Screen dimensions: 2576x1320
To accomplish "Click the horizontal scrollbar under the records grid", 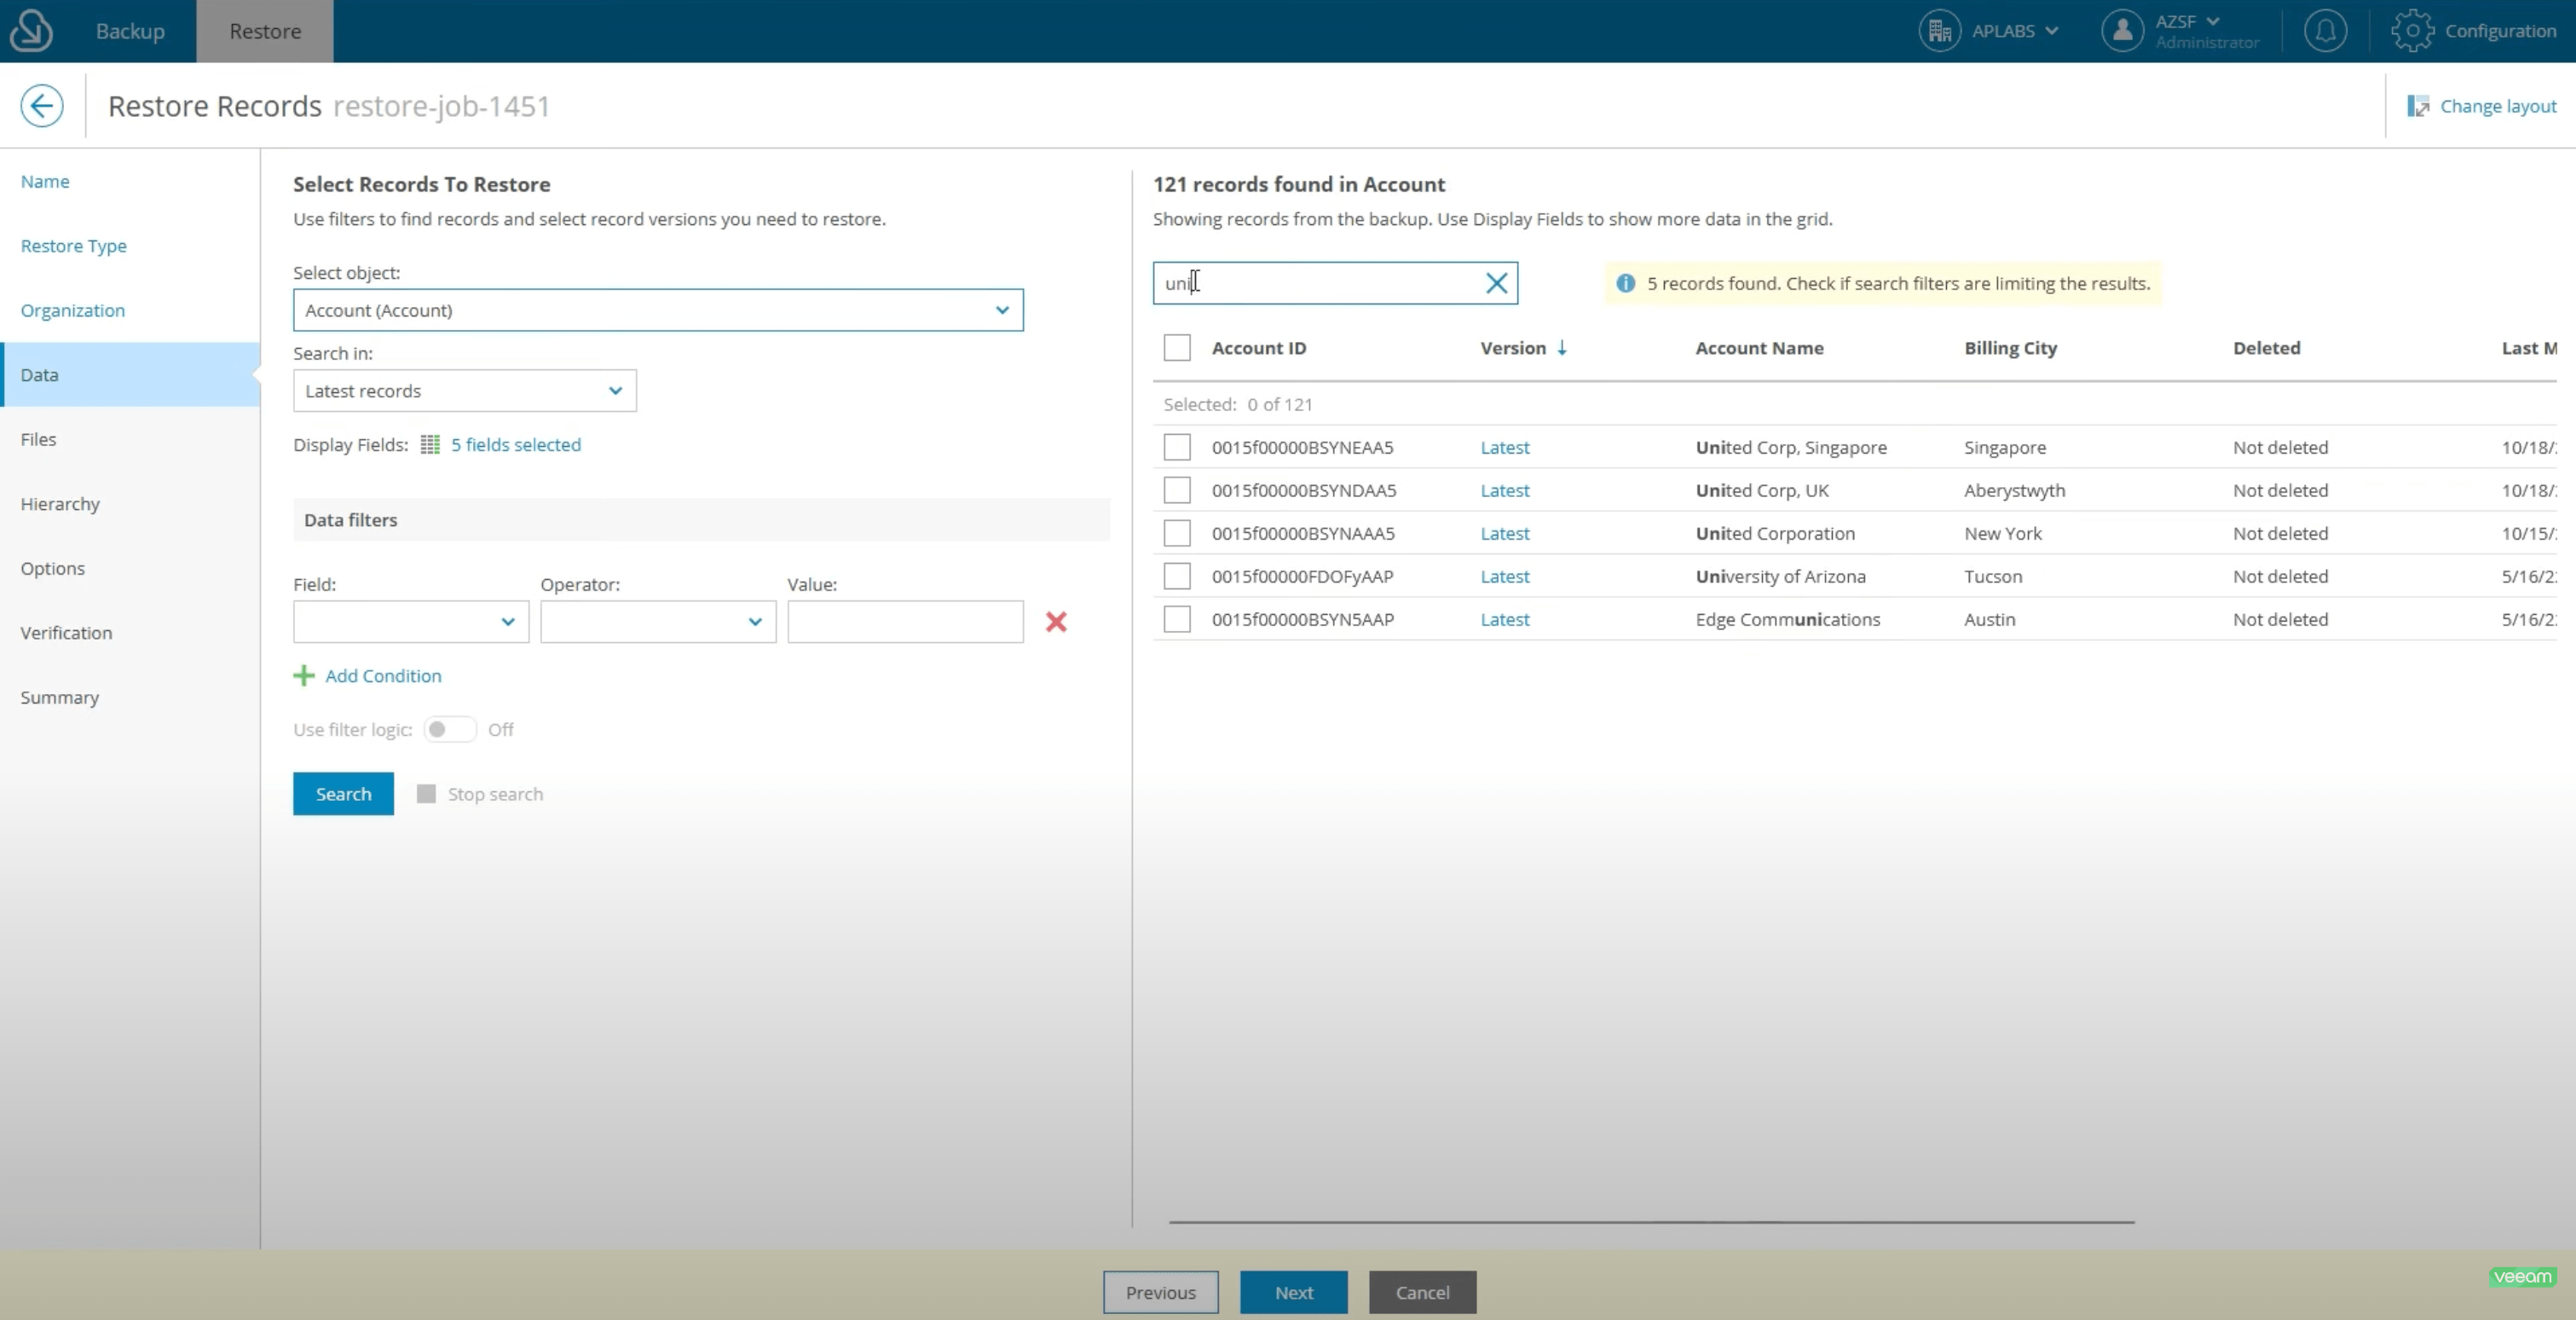I will 1650,1222.
